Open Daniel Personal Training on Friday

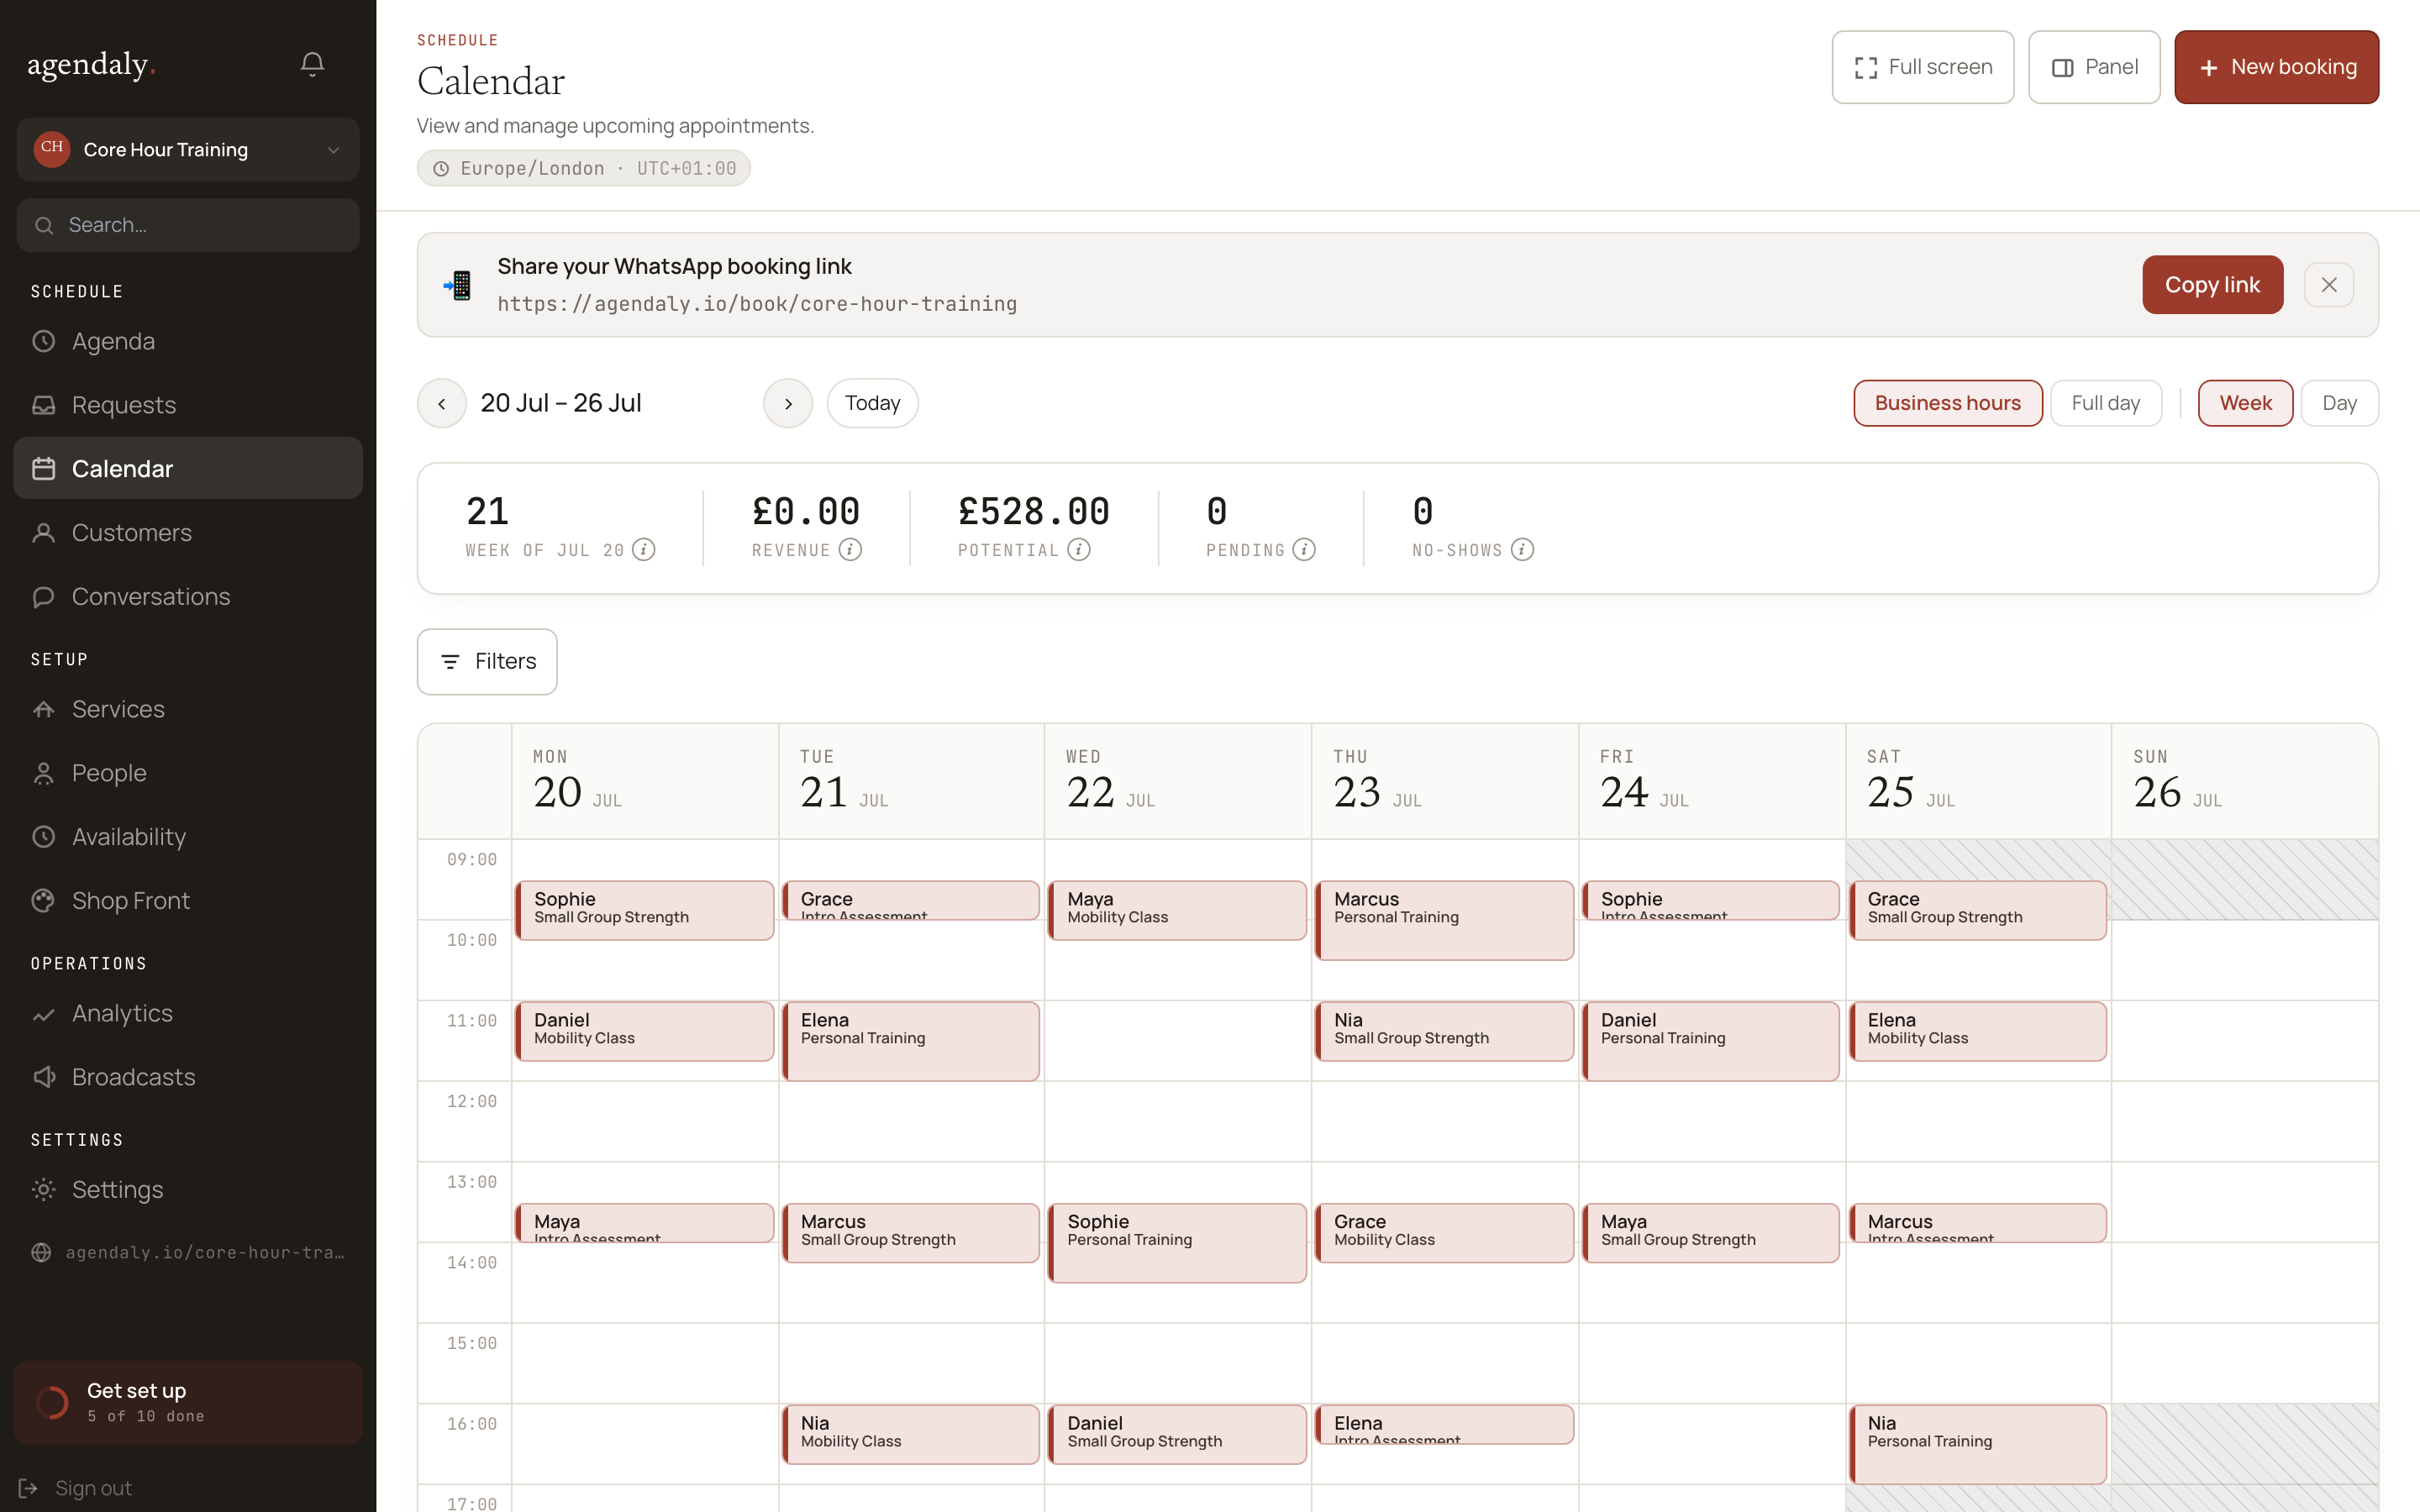(1711, 1041)
